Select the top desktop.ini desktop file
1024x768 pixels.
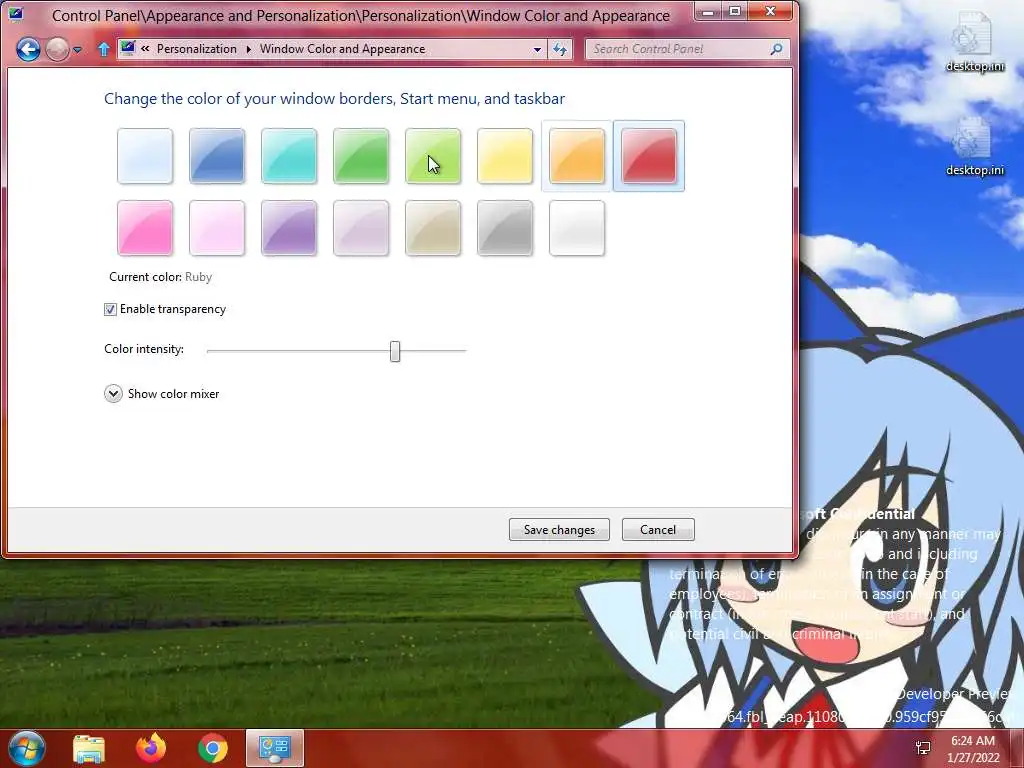[x=974, y=42]
